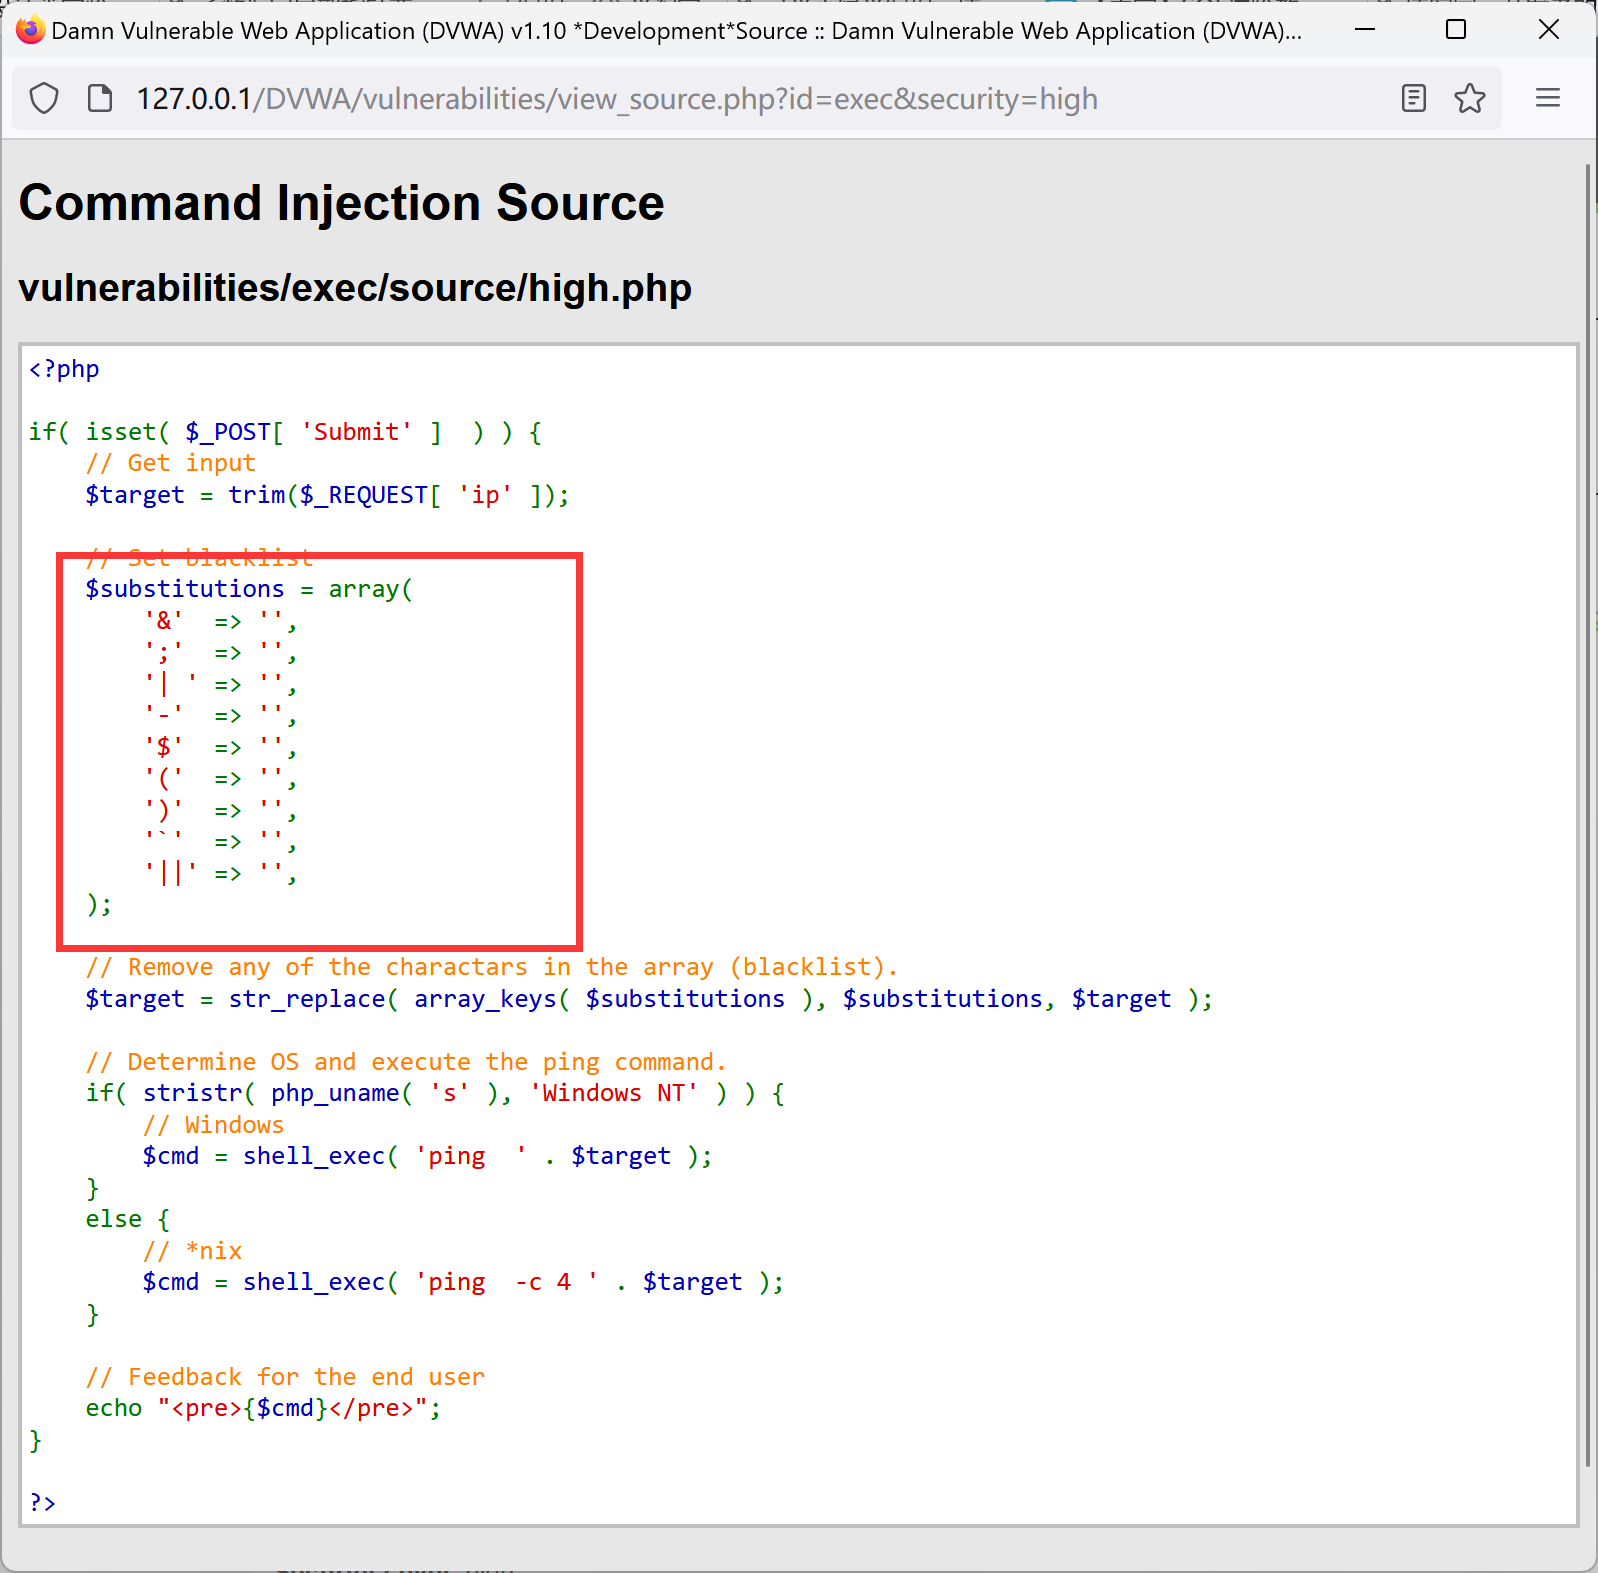
Task: Click the 'str_replace( array_keys(' code line
Action: [x=649, y=999]
